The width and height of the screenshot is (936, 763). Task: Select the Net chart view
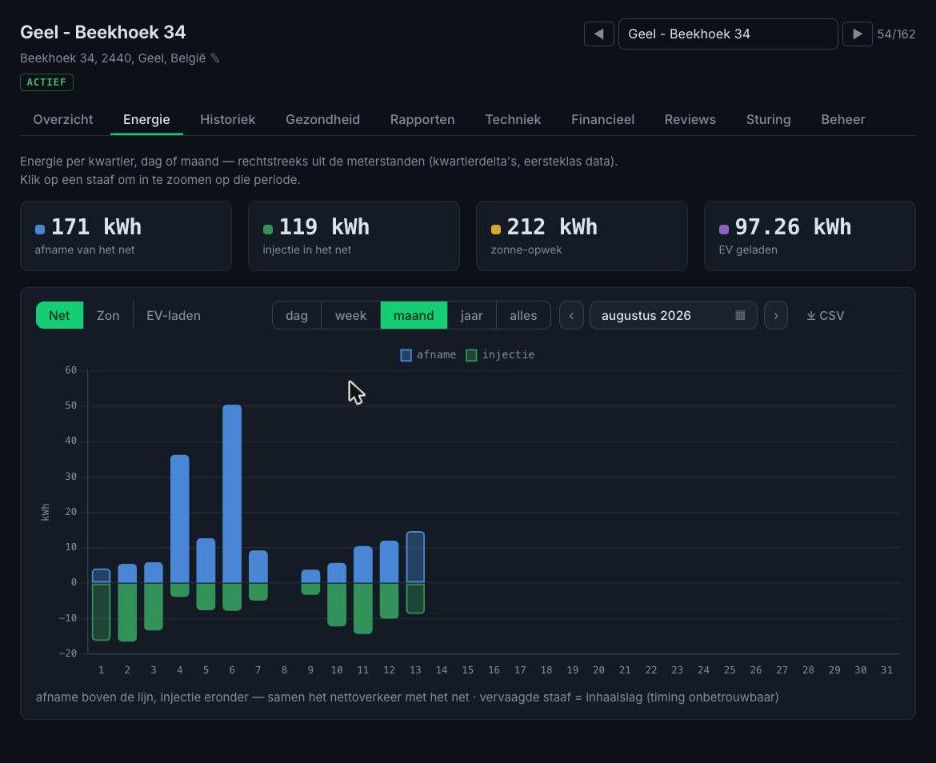tap(59, 315)
